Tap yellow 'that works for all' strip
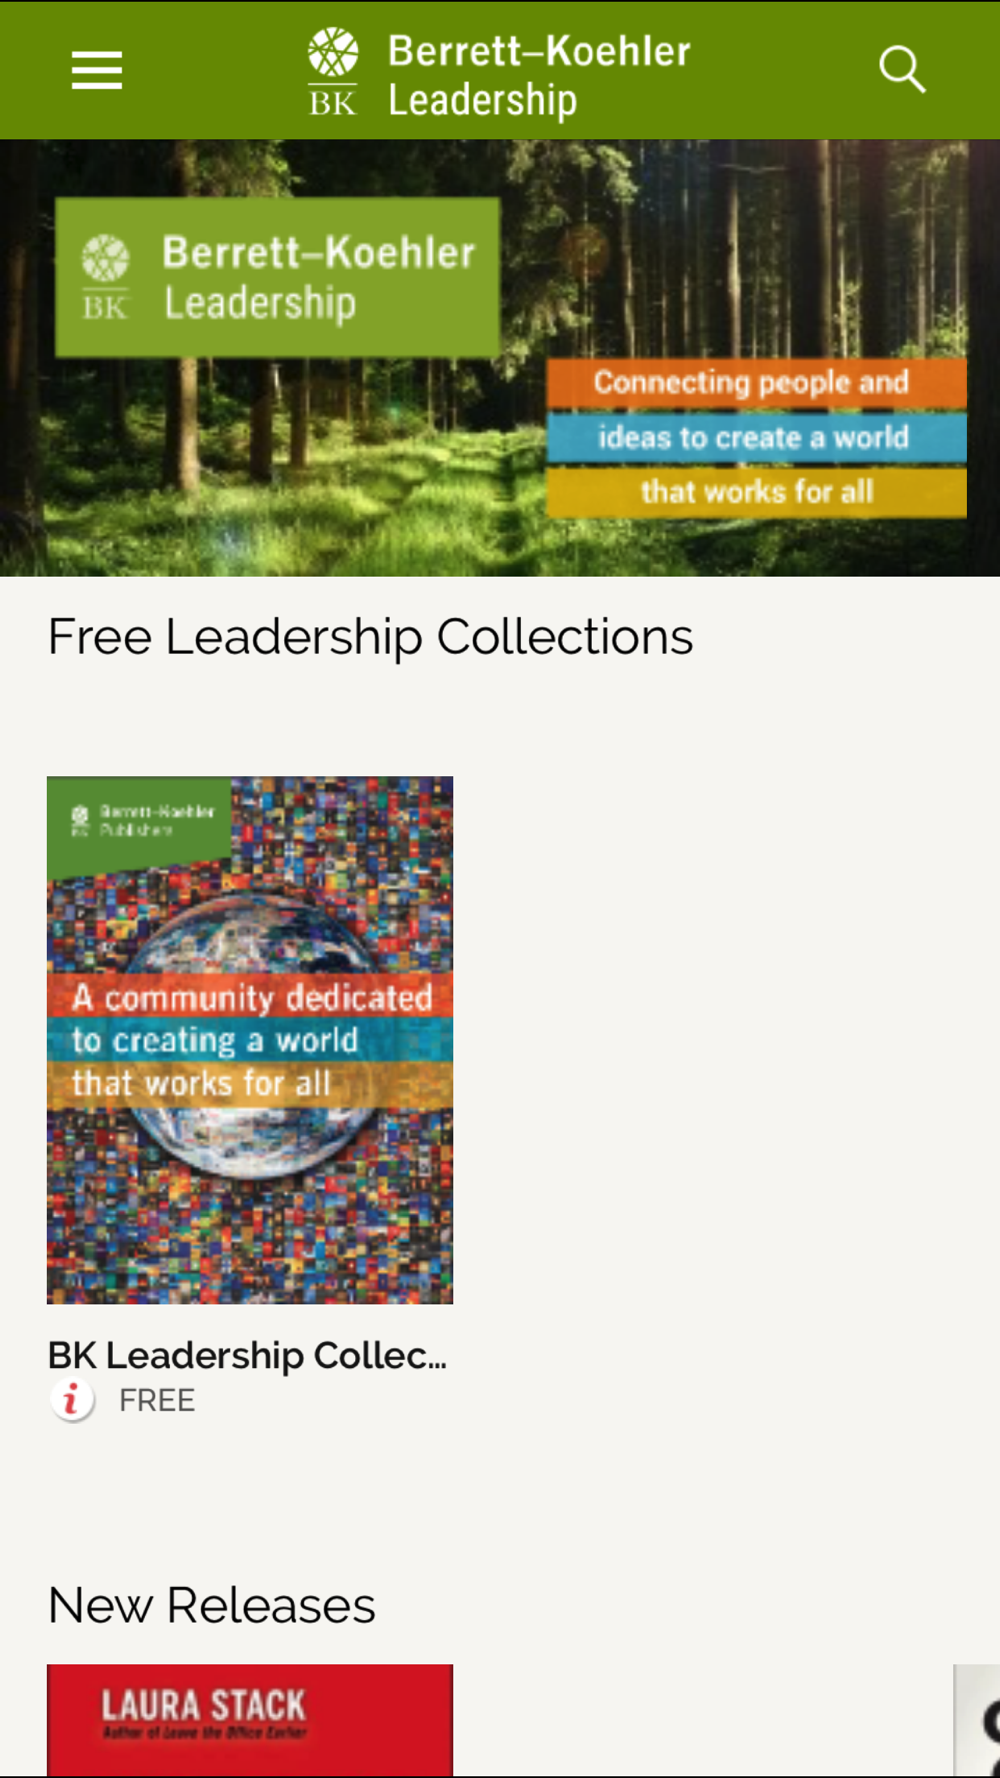Screen dimensions: 1000x1778 (756, 492)
